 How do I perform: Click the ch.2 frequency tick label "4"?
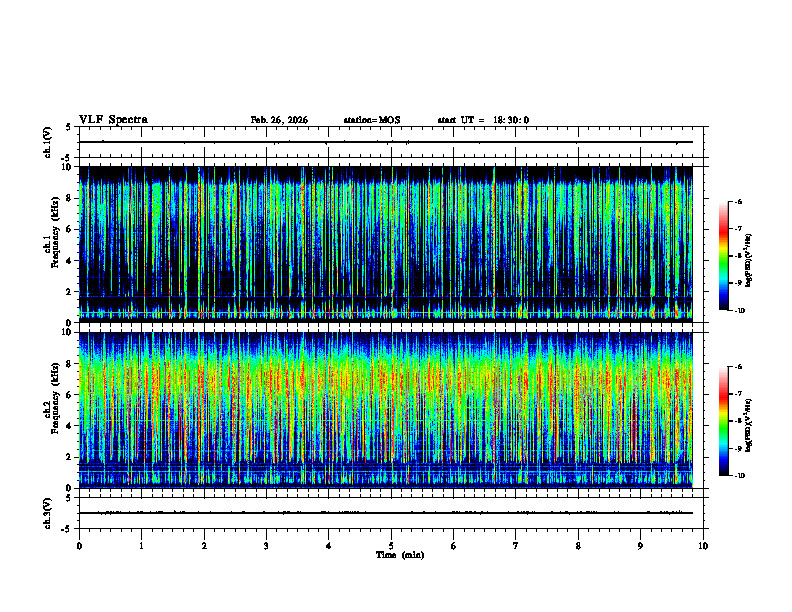pos(70,426)
